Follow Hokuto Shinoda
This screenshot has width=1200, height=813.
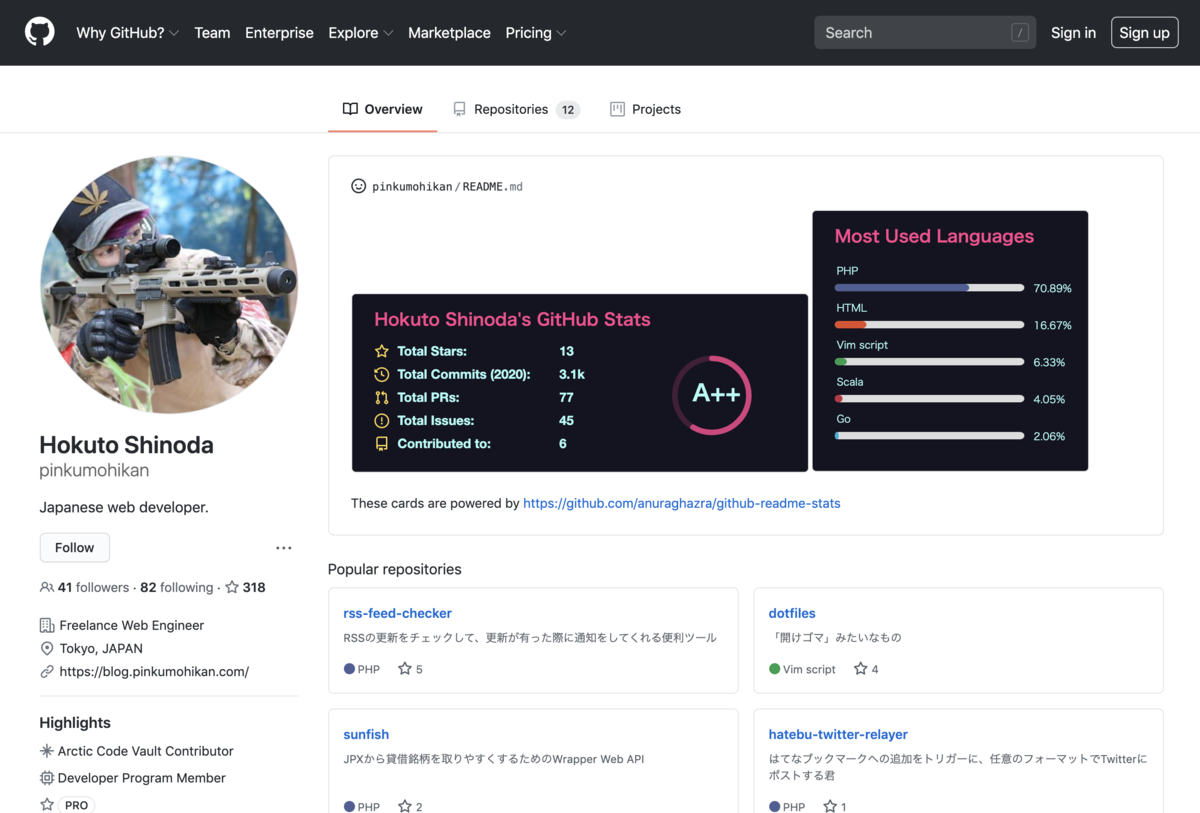point(75,548)
